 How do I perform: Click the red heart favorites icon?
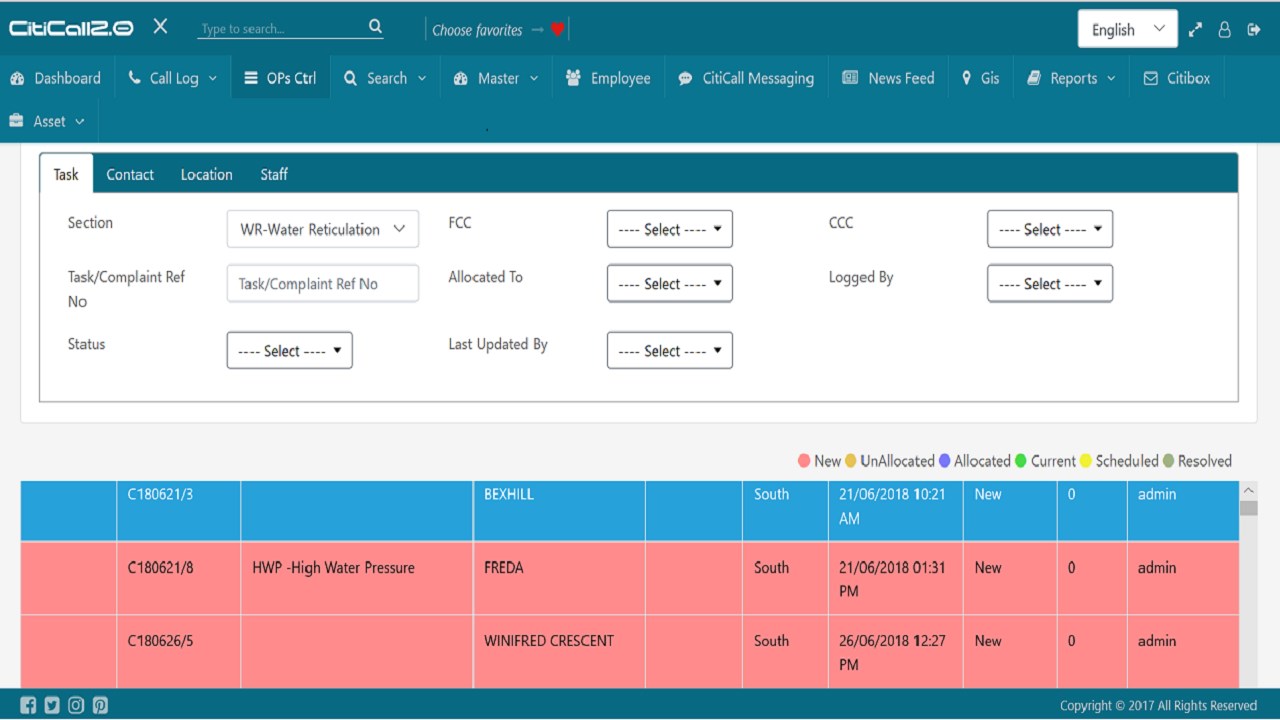[558, 30]
